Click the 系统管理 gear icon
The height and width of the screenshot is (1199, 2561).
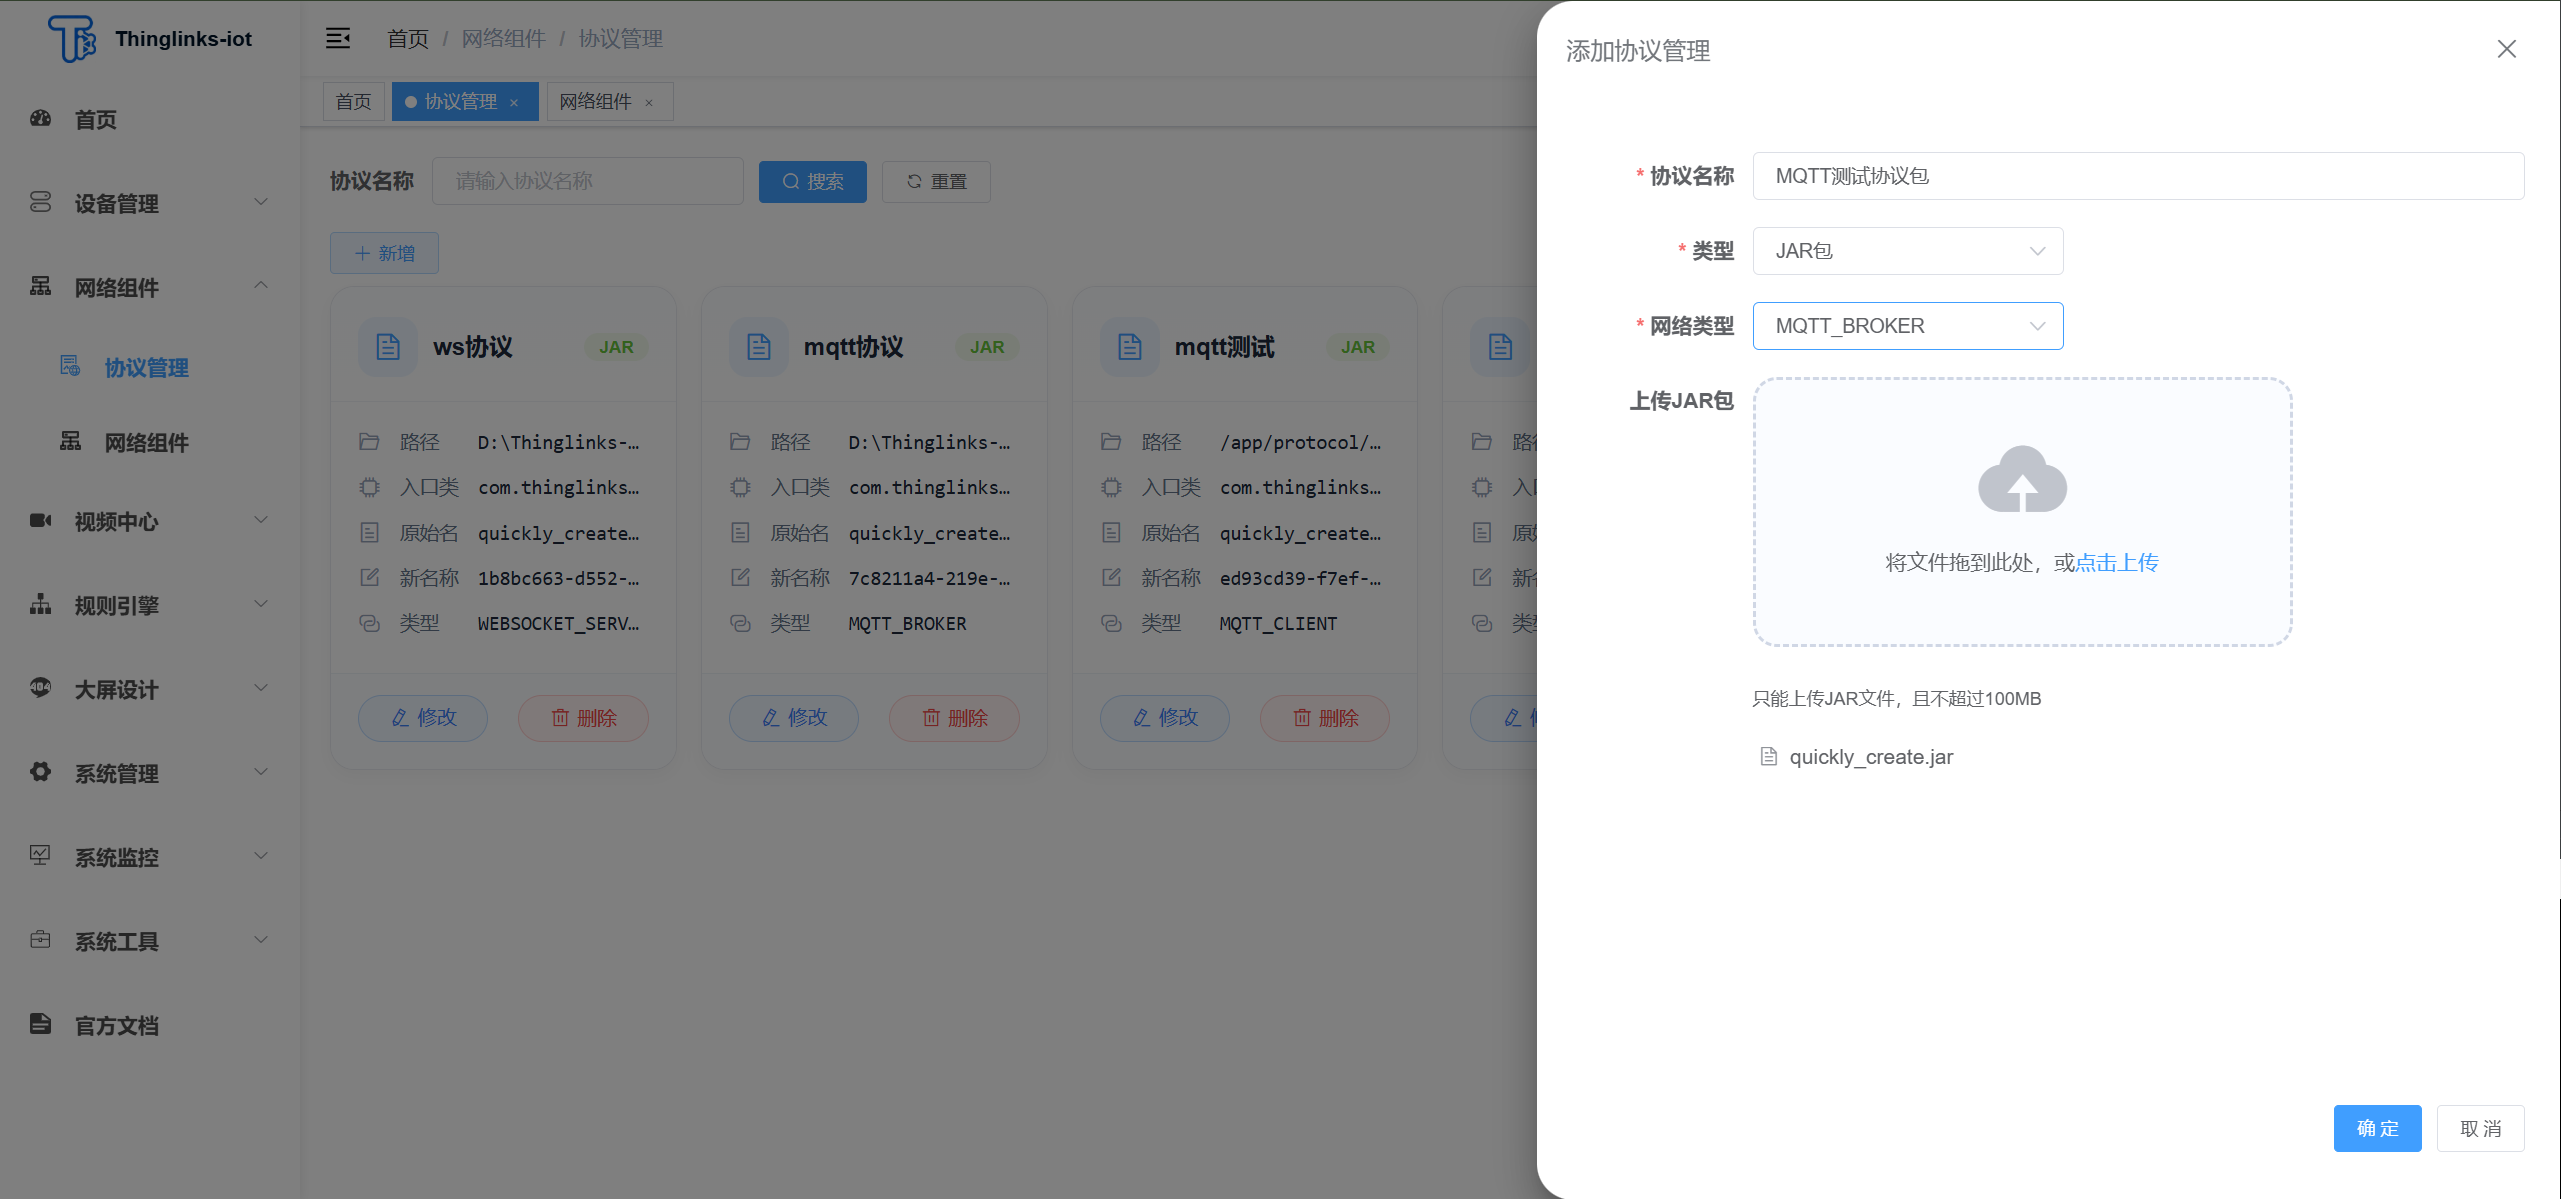pyautogui.click(x=40, y=772)
